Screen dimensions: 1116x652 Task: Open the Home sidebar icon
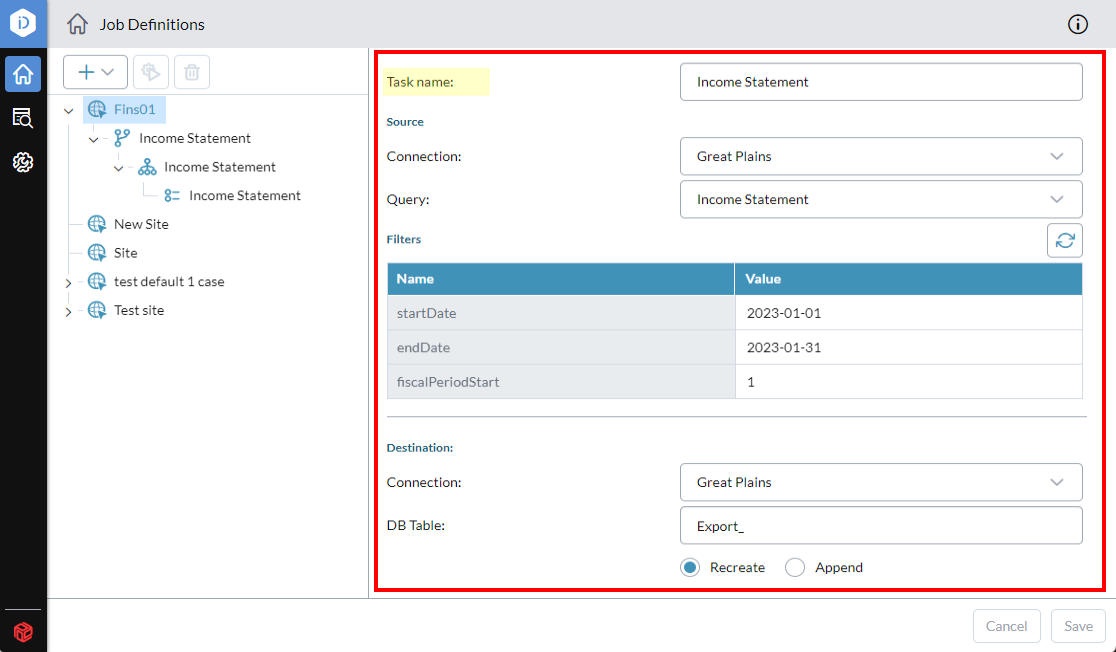[x=23, y=74]
